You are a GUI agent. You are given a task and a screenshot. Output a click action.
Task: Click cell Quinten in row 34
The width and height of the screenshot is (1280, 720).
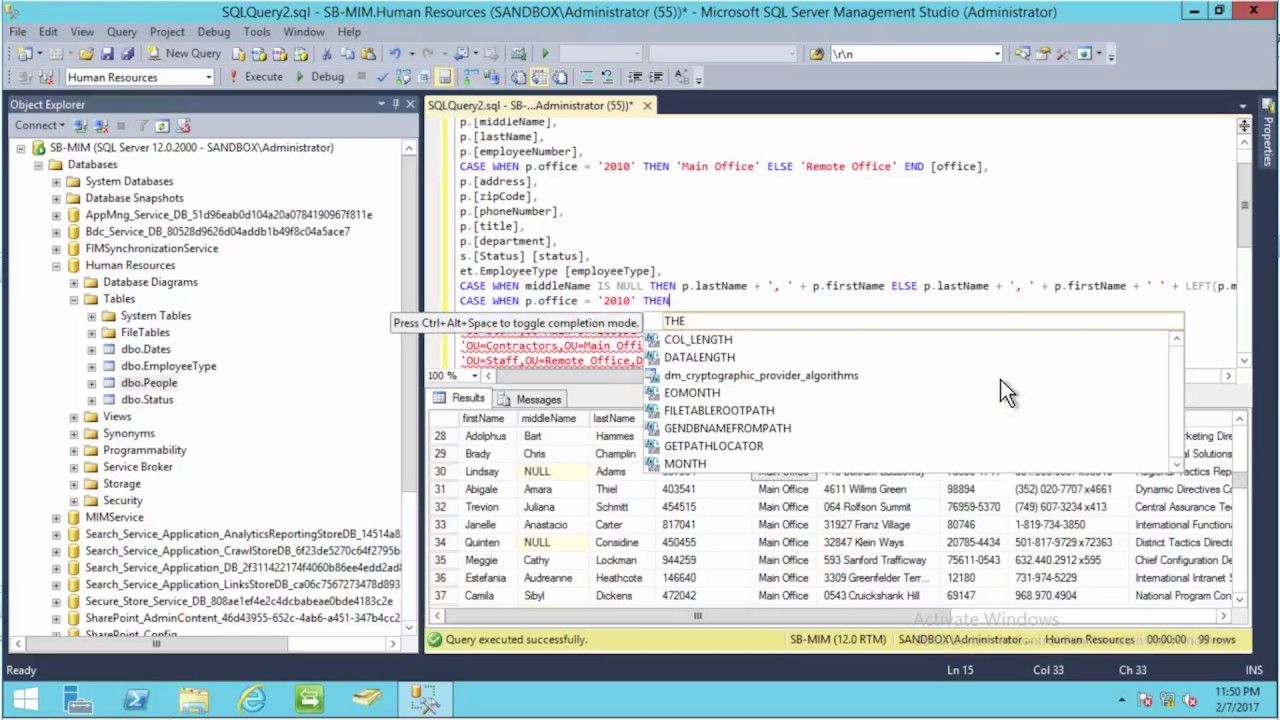(x=487, y=542)
